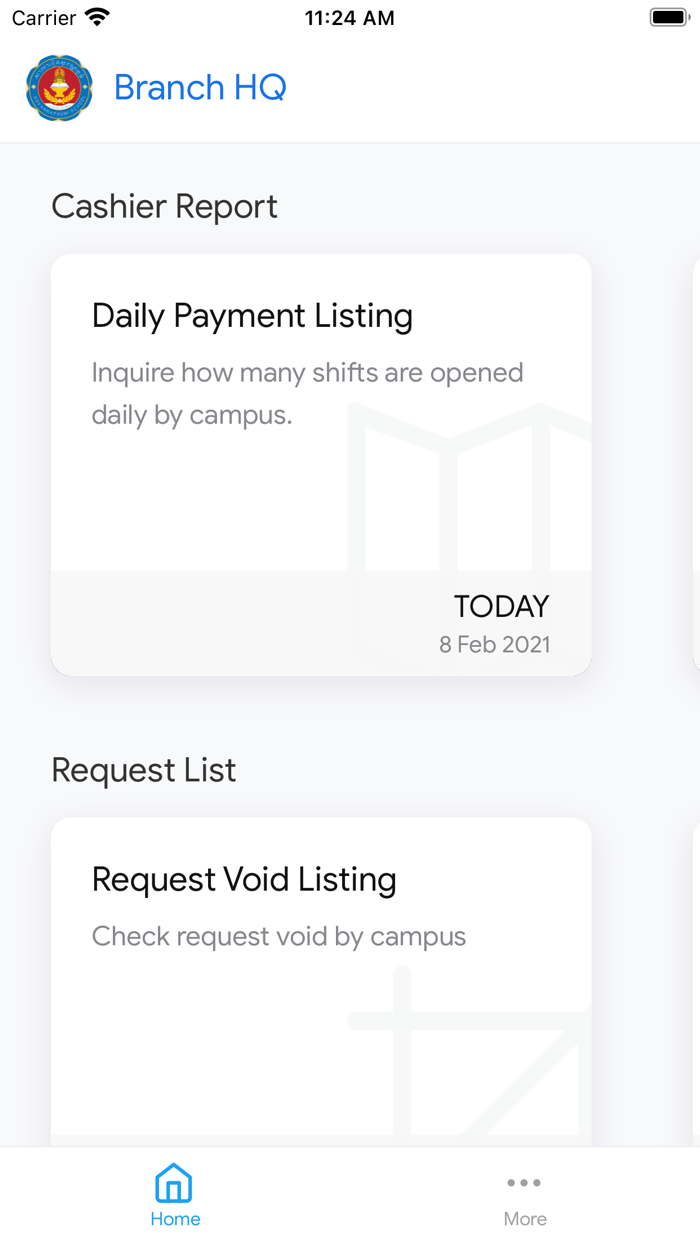Select the next partially visible Request List card
The height and width of the screenshot is (1244, 700).
695,980
